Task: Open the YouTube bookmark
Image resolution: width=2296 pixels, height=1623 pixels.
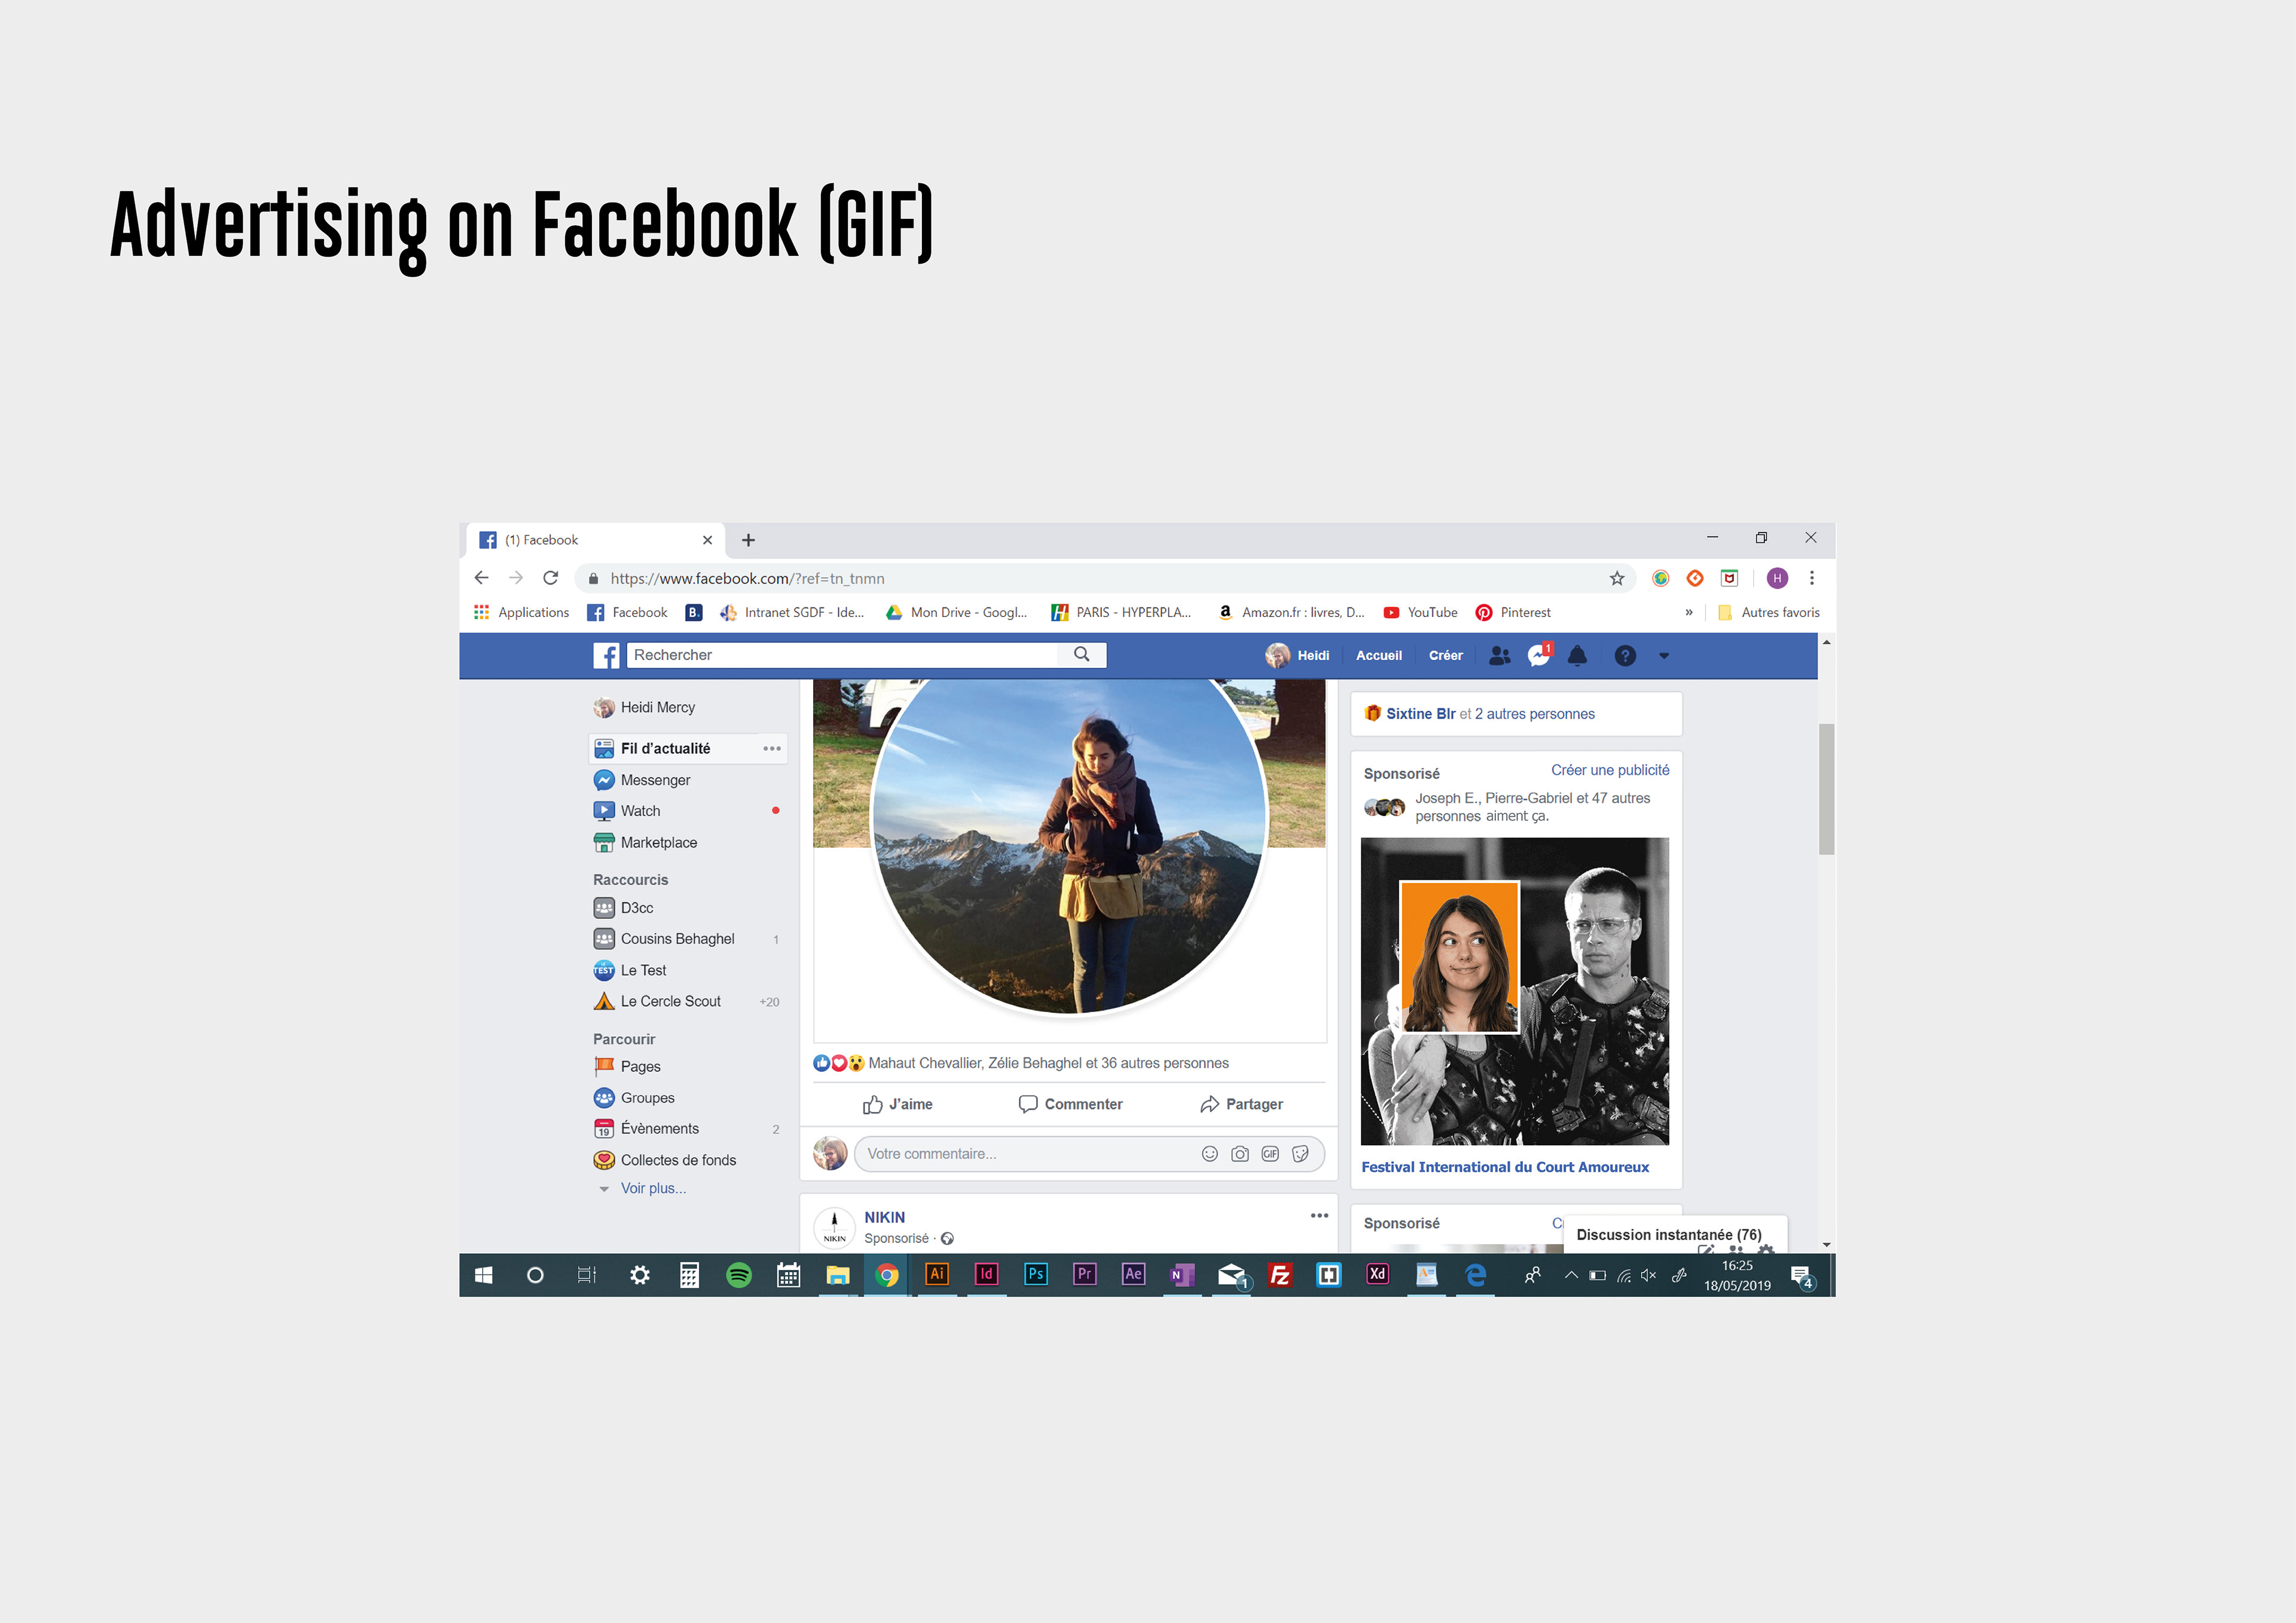Action: [x=1420, y=612]
